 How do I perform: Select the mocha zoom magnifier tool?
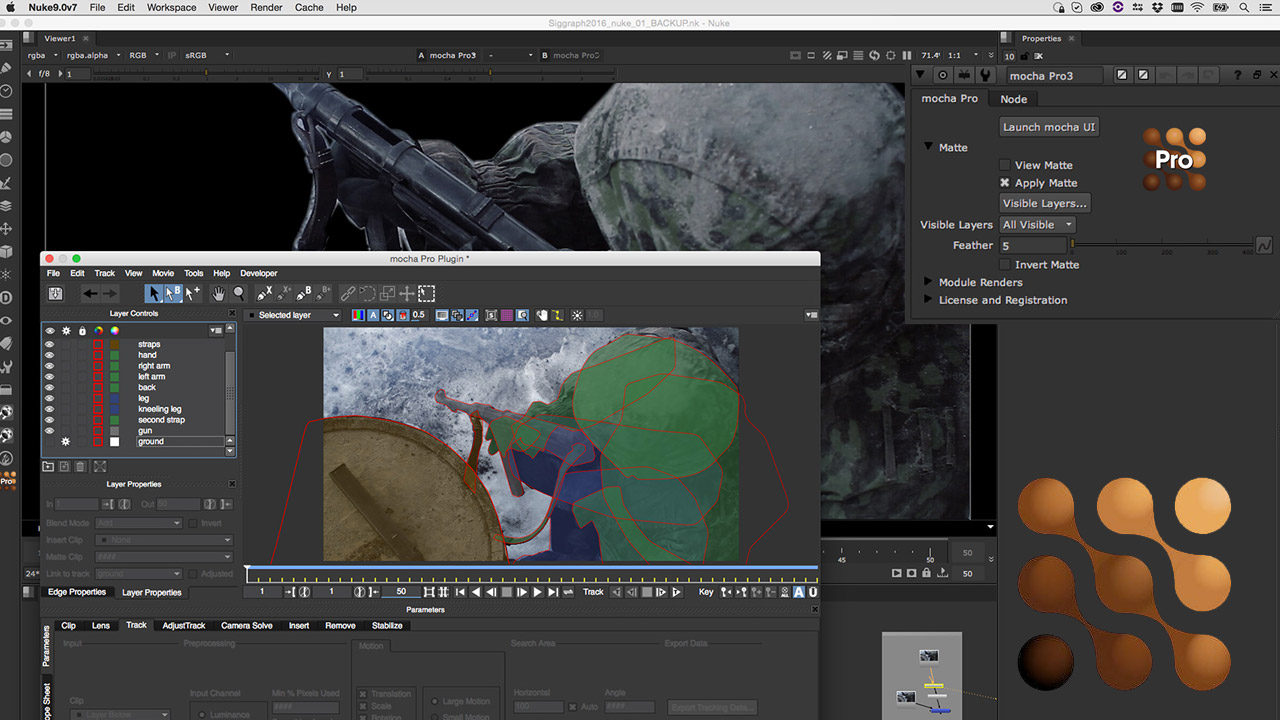pos(239,293)
